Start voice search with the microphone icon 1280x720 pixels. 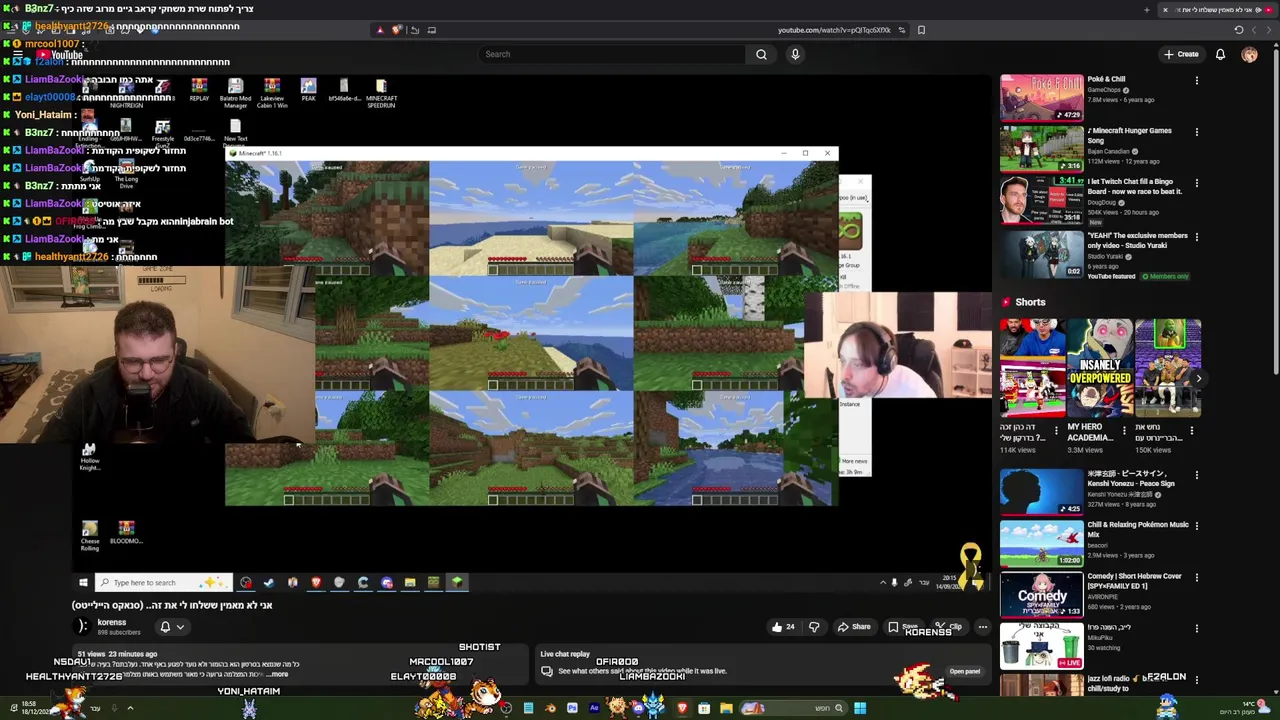pos(795,54)
